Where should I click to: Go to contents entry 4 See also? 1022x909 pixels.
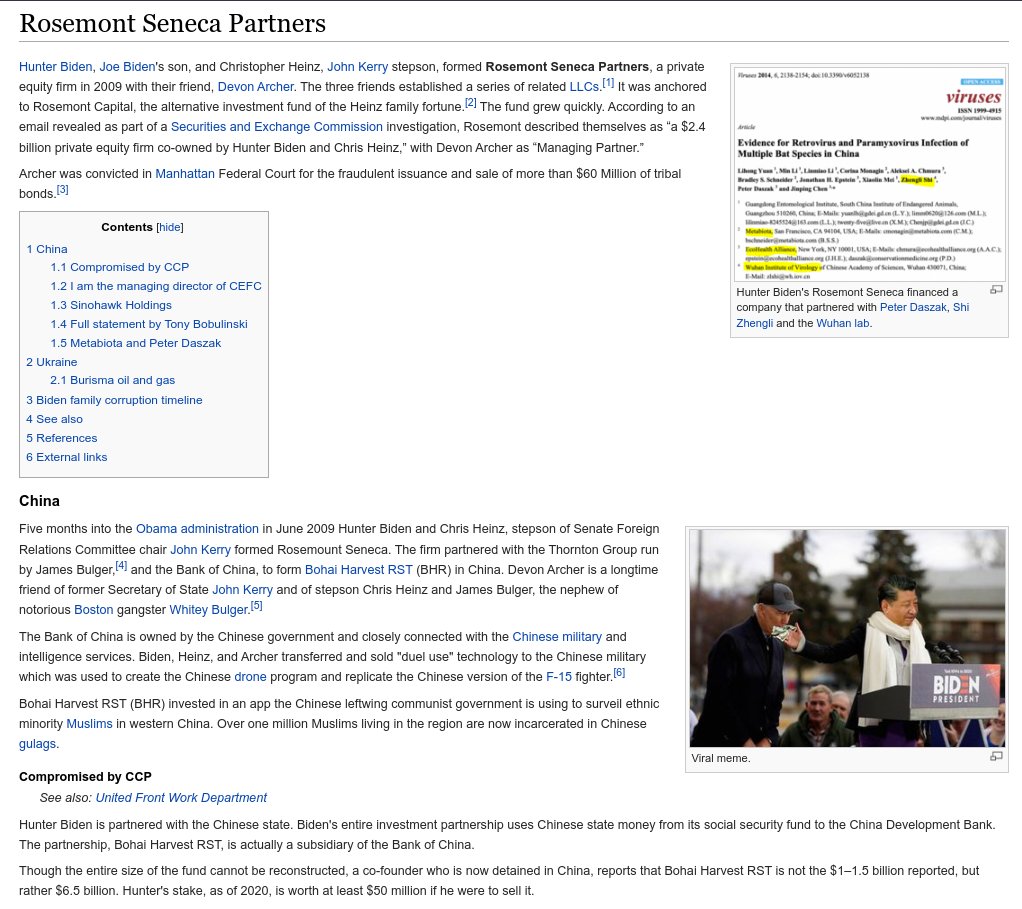(x=55, y=419)
